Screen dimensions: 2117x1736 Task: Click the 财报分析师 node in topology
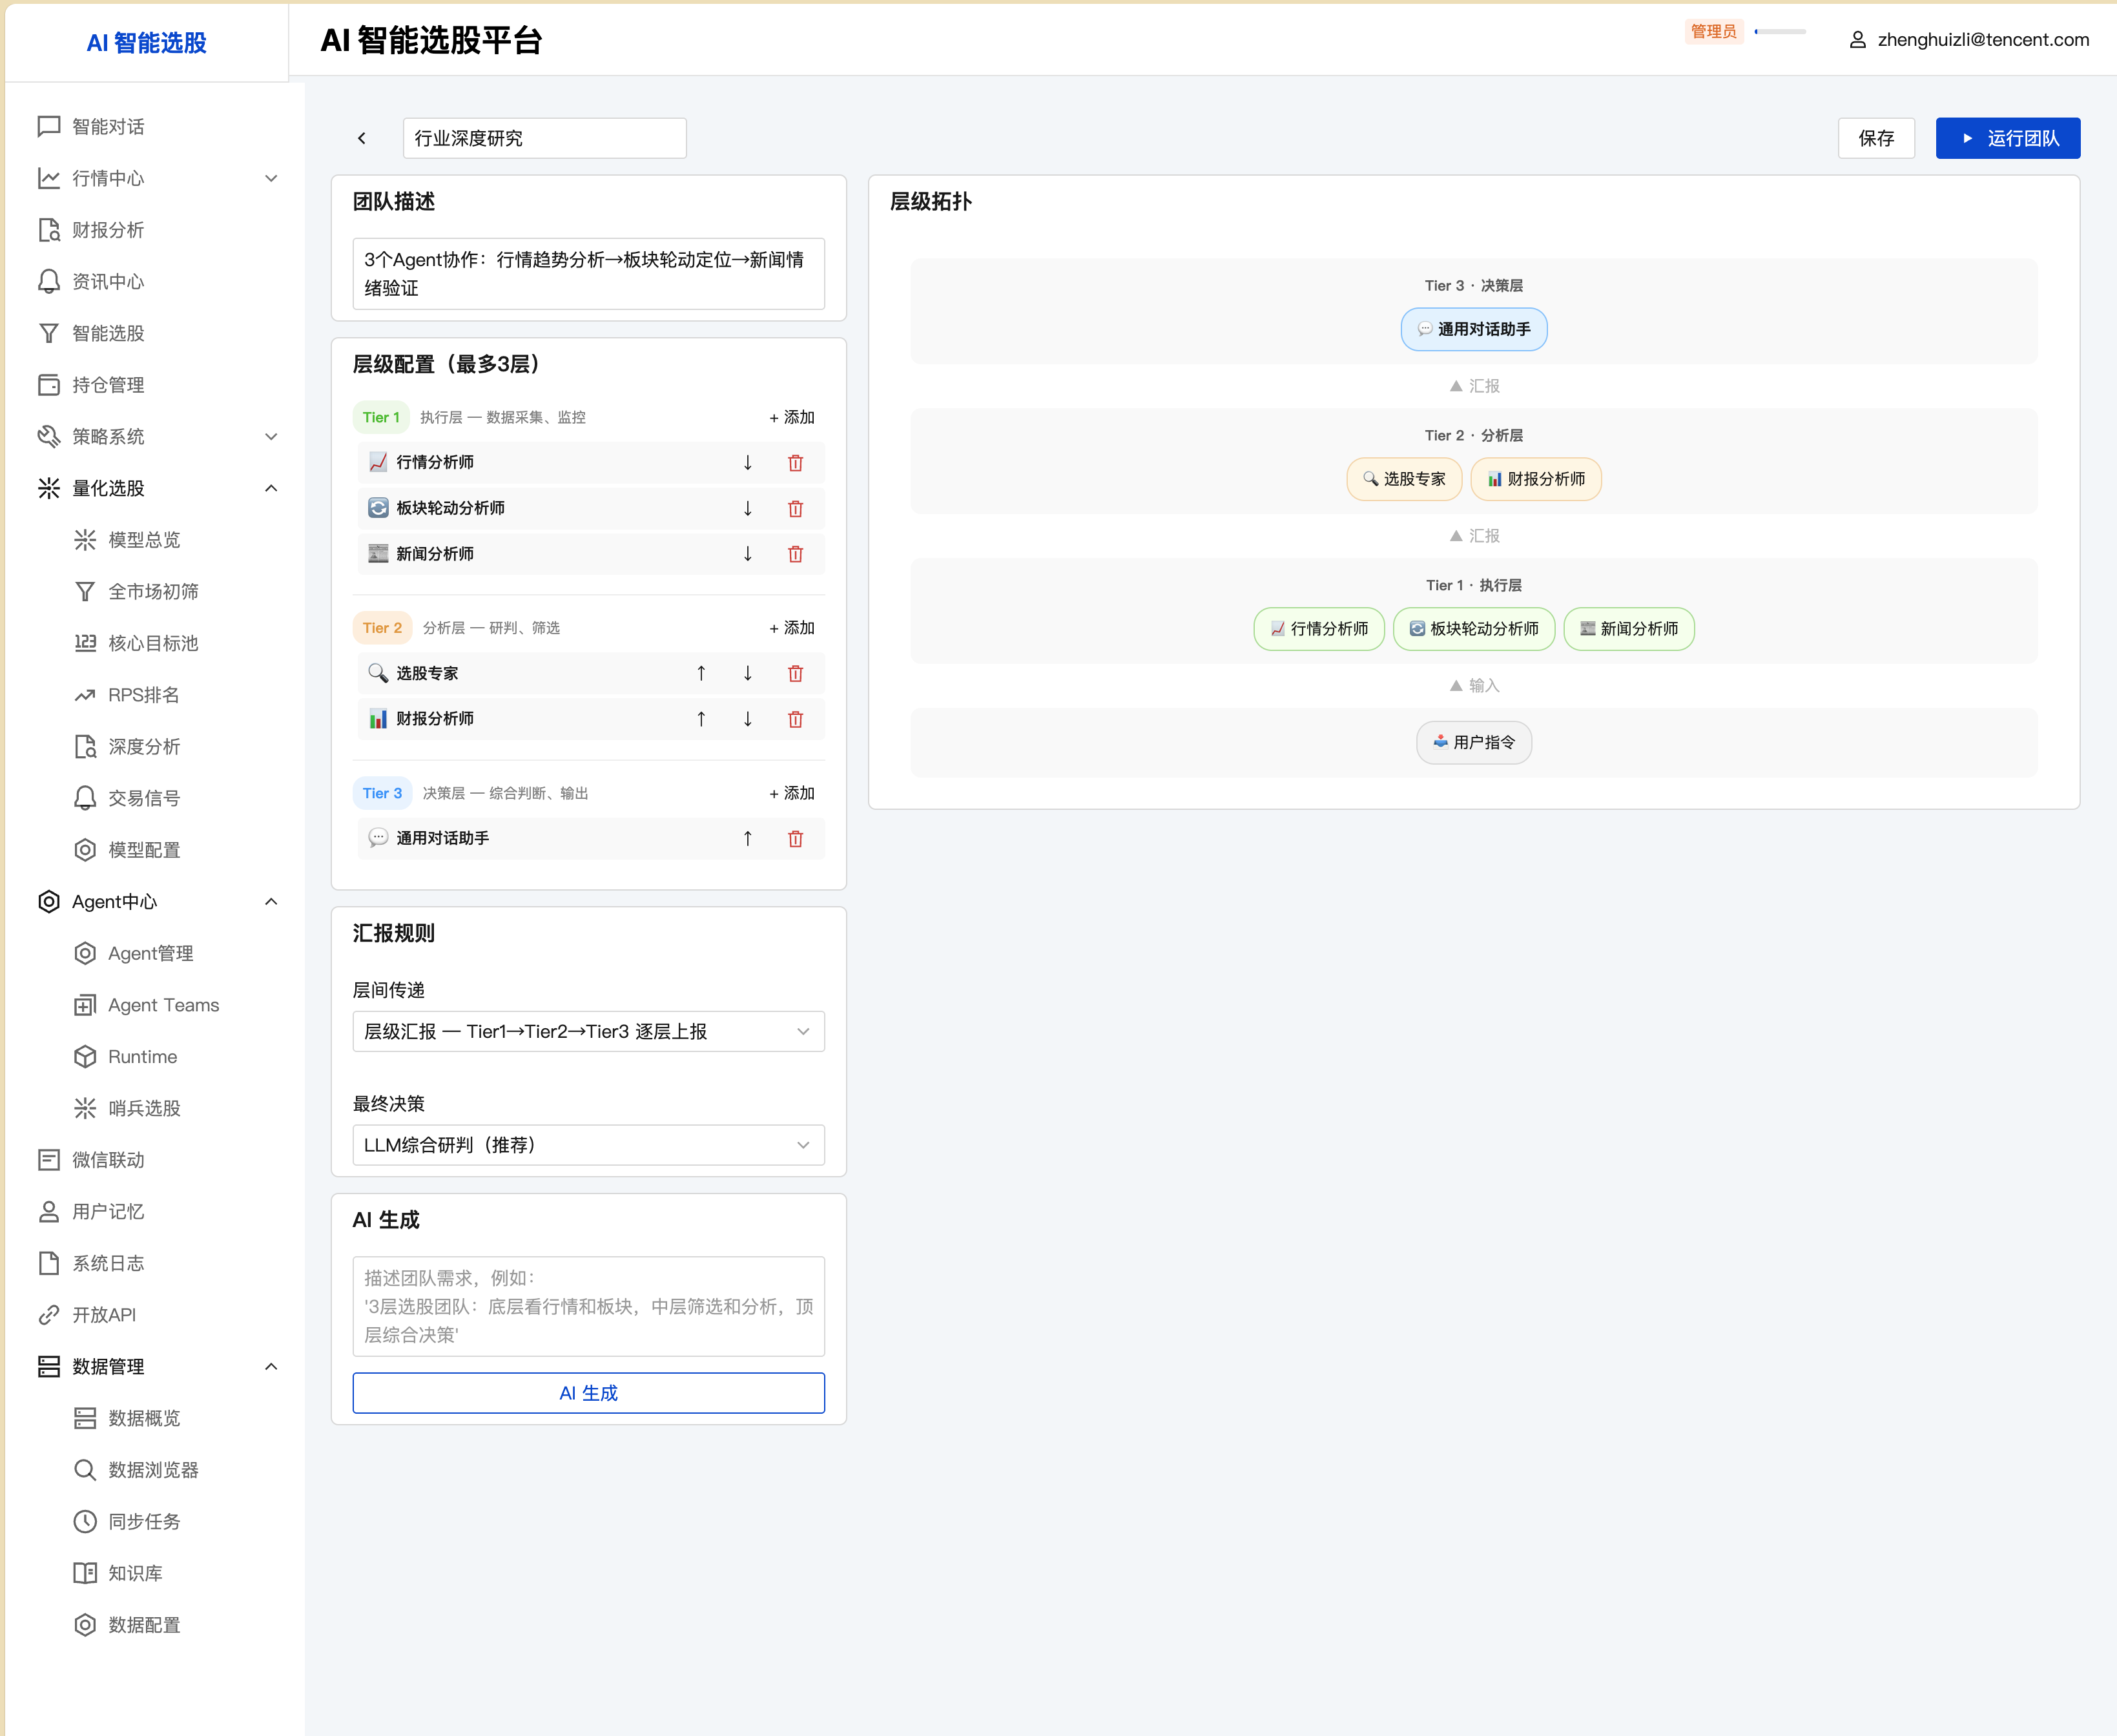point(1536,479)
